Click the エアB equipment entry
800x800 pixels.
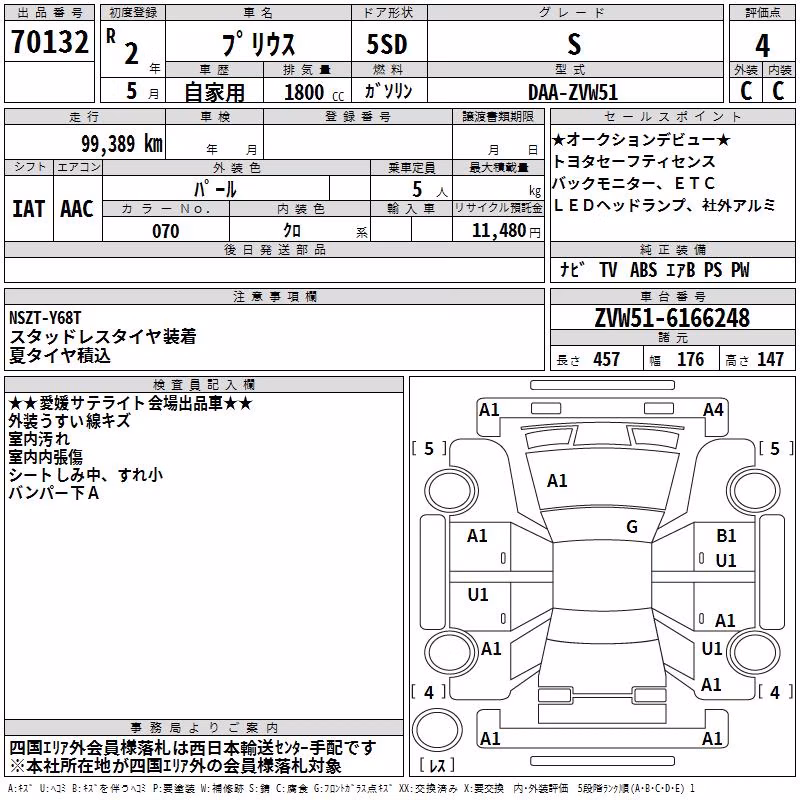[x=681, y=269]
